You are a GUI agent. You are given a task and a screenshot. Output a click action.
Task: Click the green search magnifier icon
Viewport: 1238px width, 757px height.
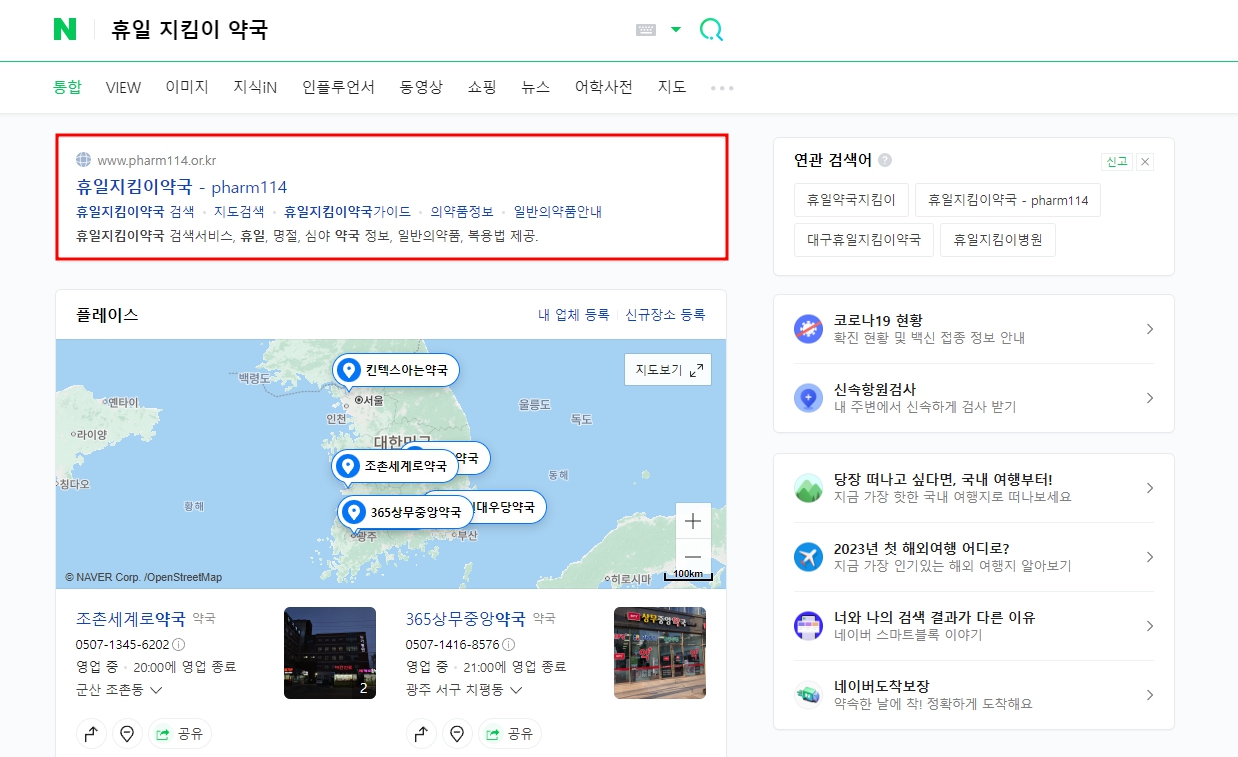(711, 30)
